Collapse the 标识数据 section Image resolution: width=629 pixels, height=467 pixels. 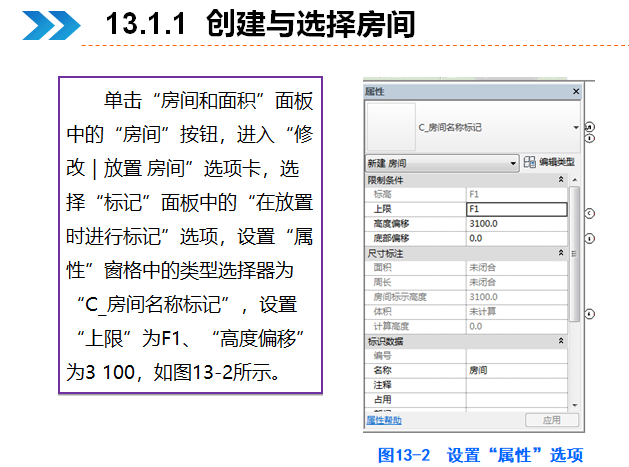[x=561, y=341]
